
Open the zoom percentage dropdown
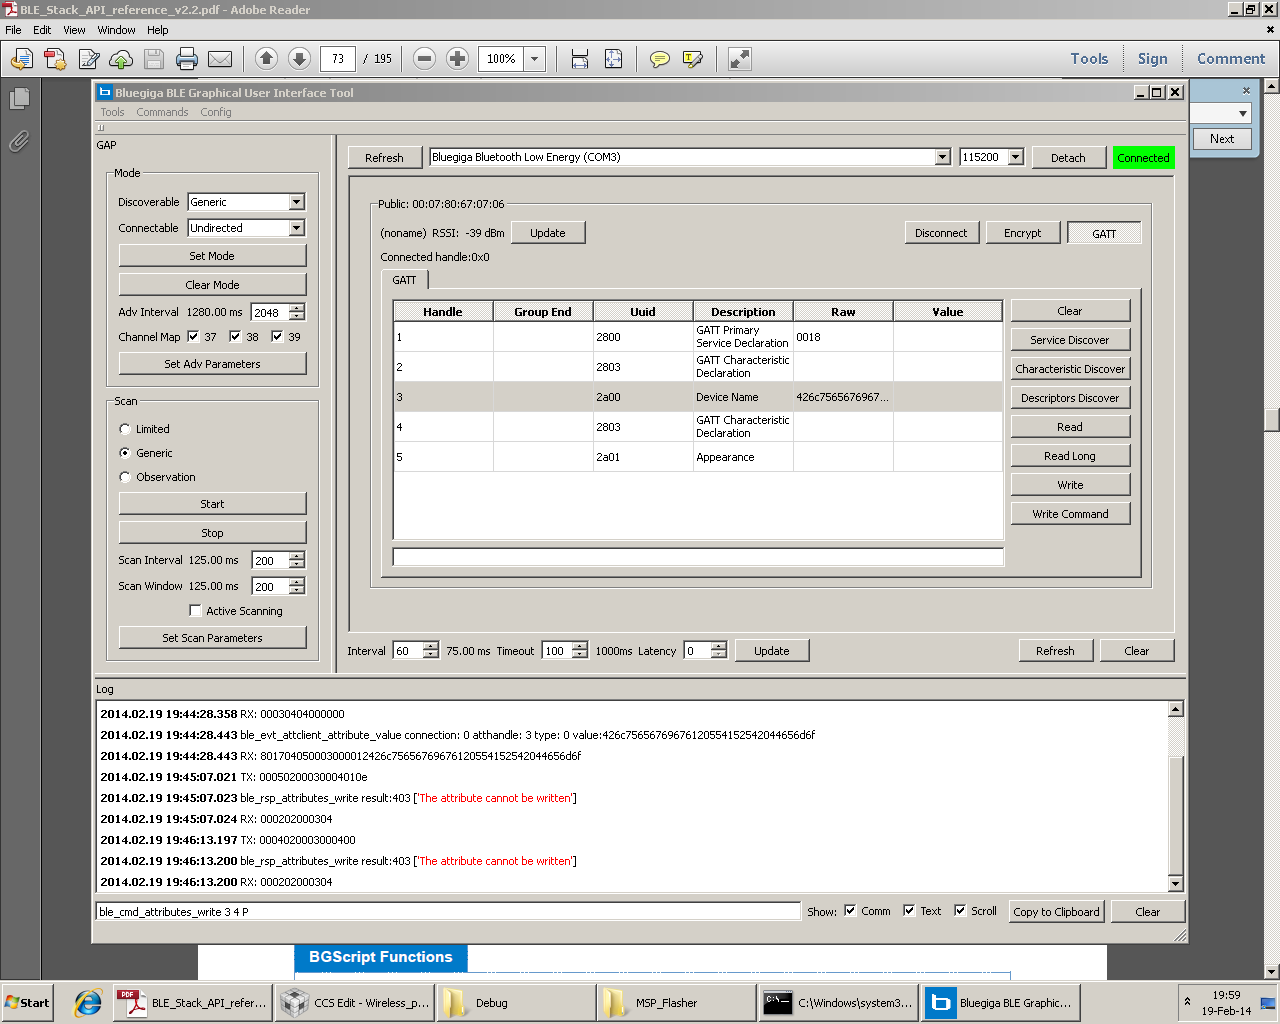(x=535, y=59)
